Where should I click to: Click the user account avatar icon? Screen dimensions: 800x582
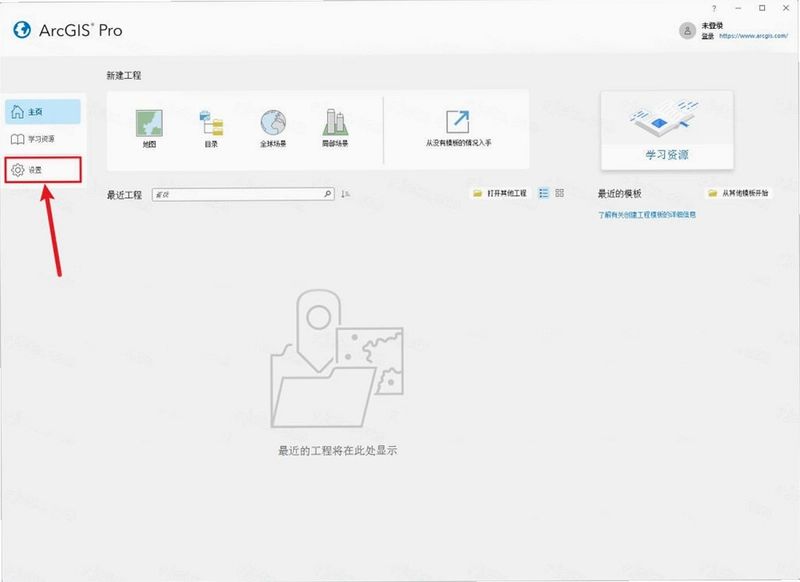tap(687, 31)
